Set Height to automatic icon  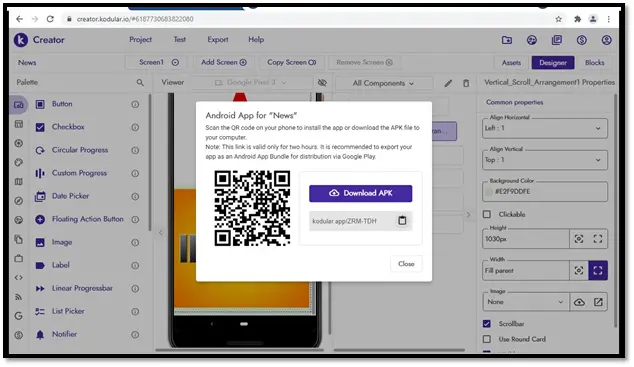pyautogui.click(x=579, y=239)
